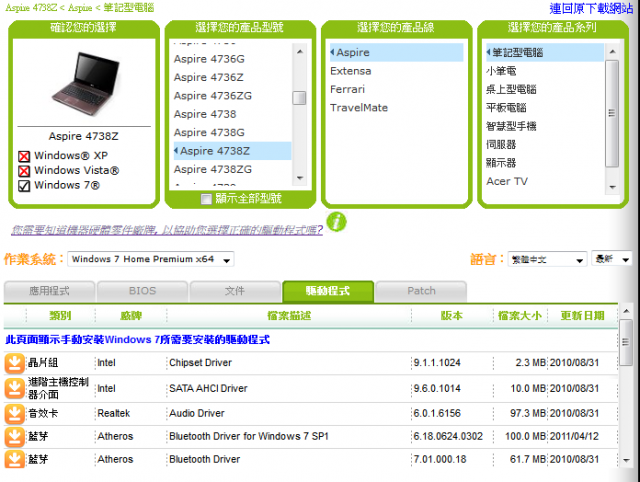Choose TravelMate product line

pos(359,108)
